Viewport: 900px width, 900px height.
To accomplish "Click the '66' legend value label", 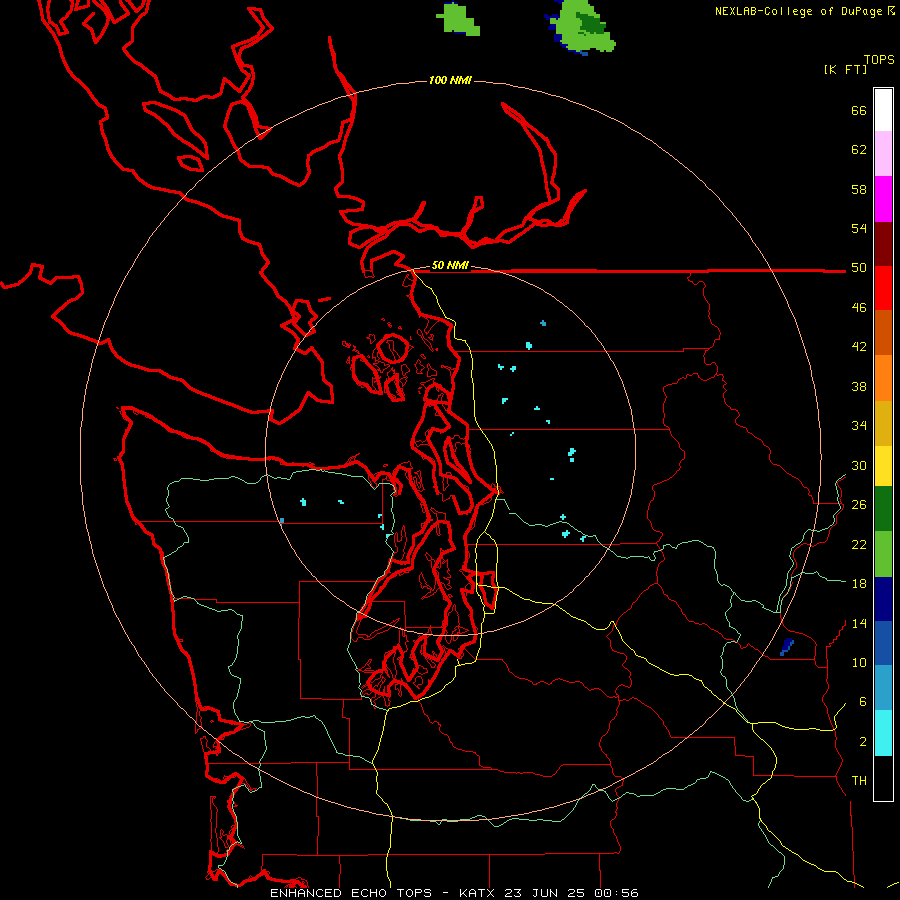I will 859,110.
